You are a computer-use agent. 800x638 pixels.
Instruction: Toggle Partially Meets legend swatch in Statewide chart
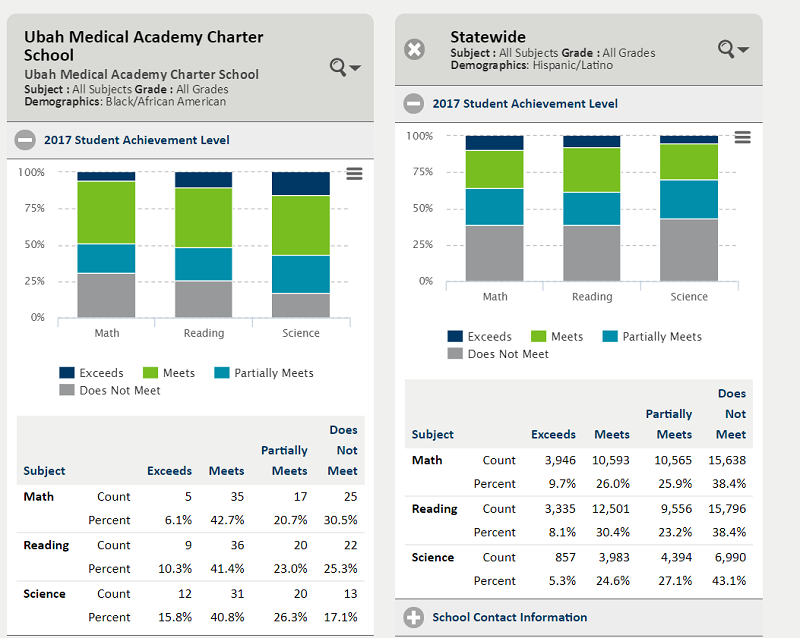pyautogui.click(x=610, y=336)
